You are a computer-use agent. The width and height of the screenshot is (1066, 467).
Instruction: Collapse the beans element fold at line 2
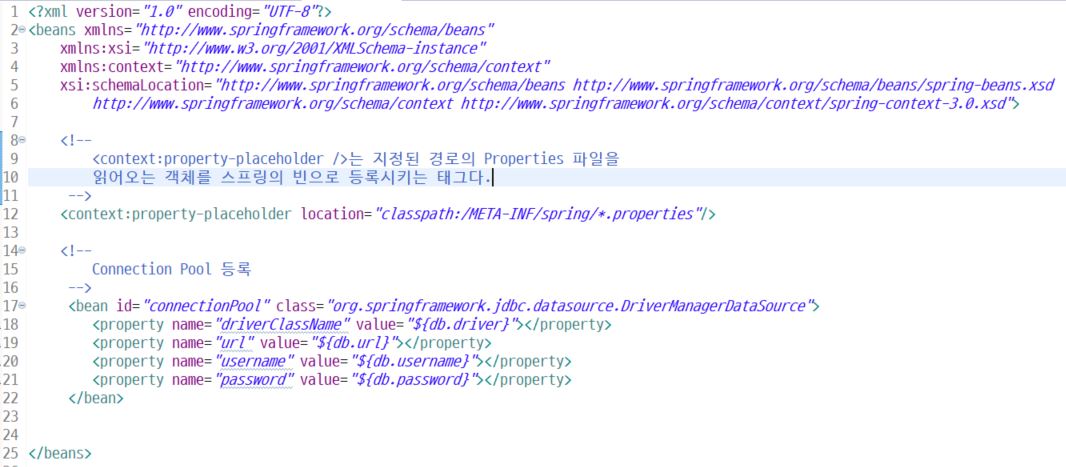tap(23, 31)
